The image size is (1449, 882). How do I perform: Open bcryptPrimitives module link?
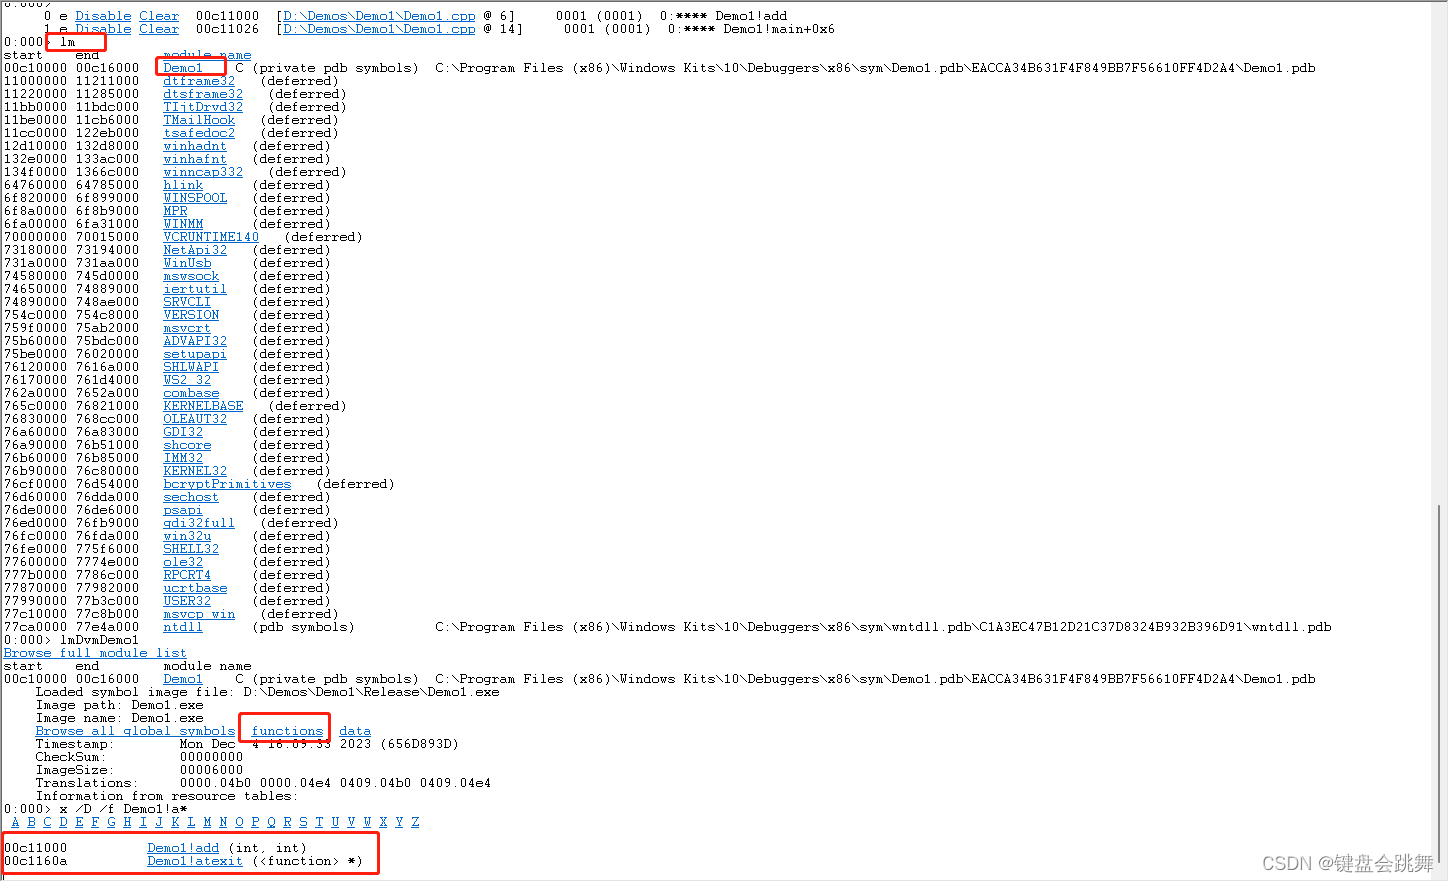[x=227, y=484]
